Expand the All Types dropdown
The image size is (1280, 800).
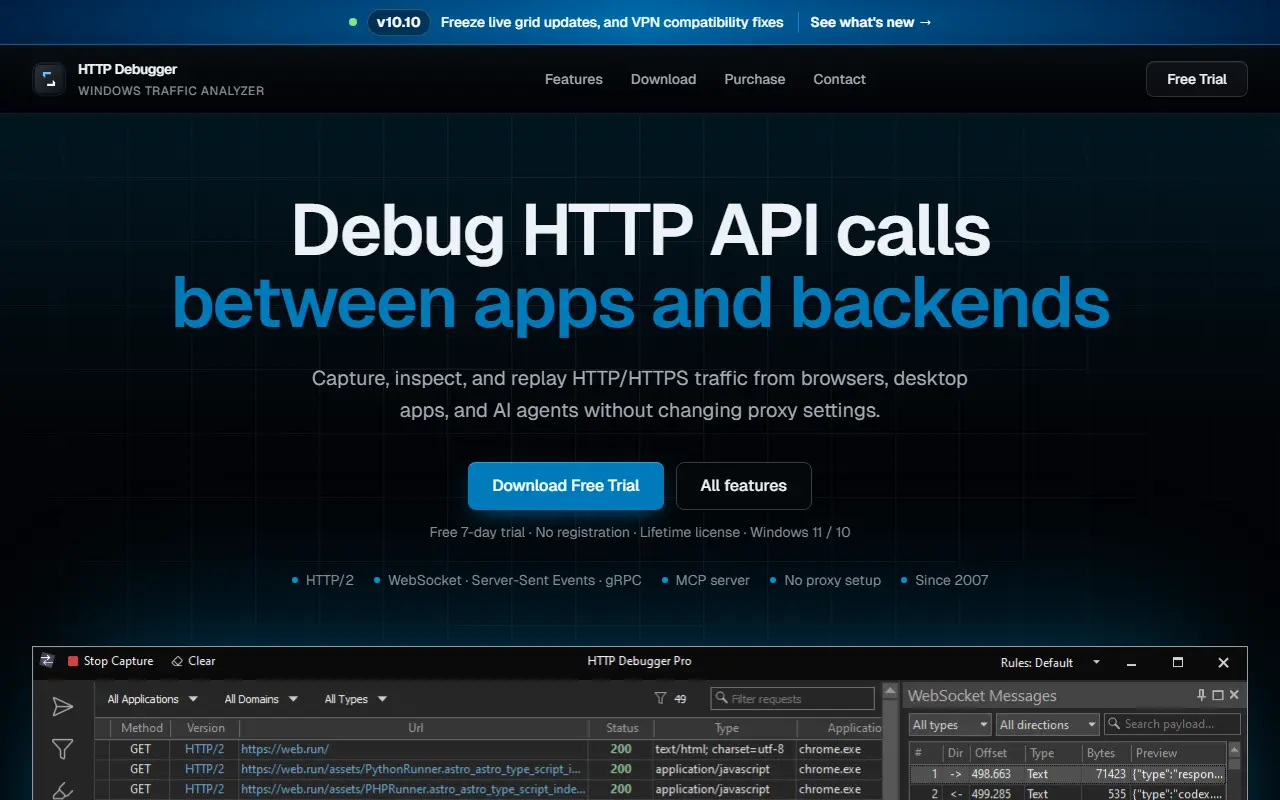point(355,699)
